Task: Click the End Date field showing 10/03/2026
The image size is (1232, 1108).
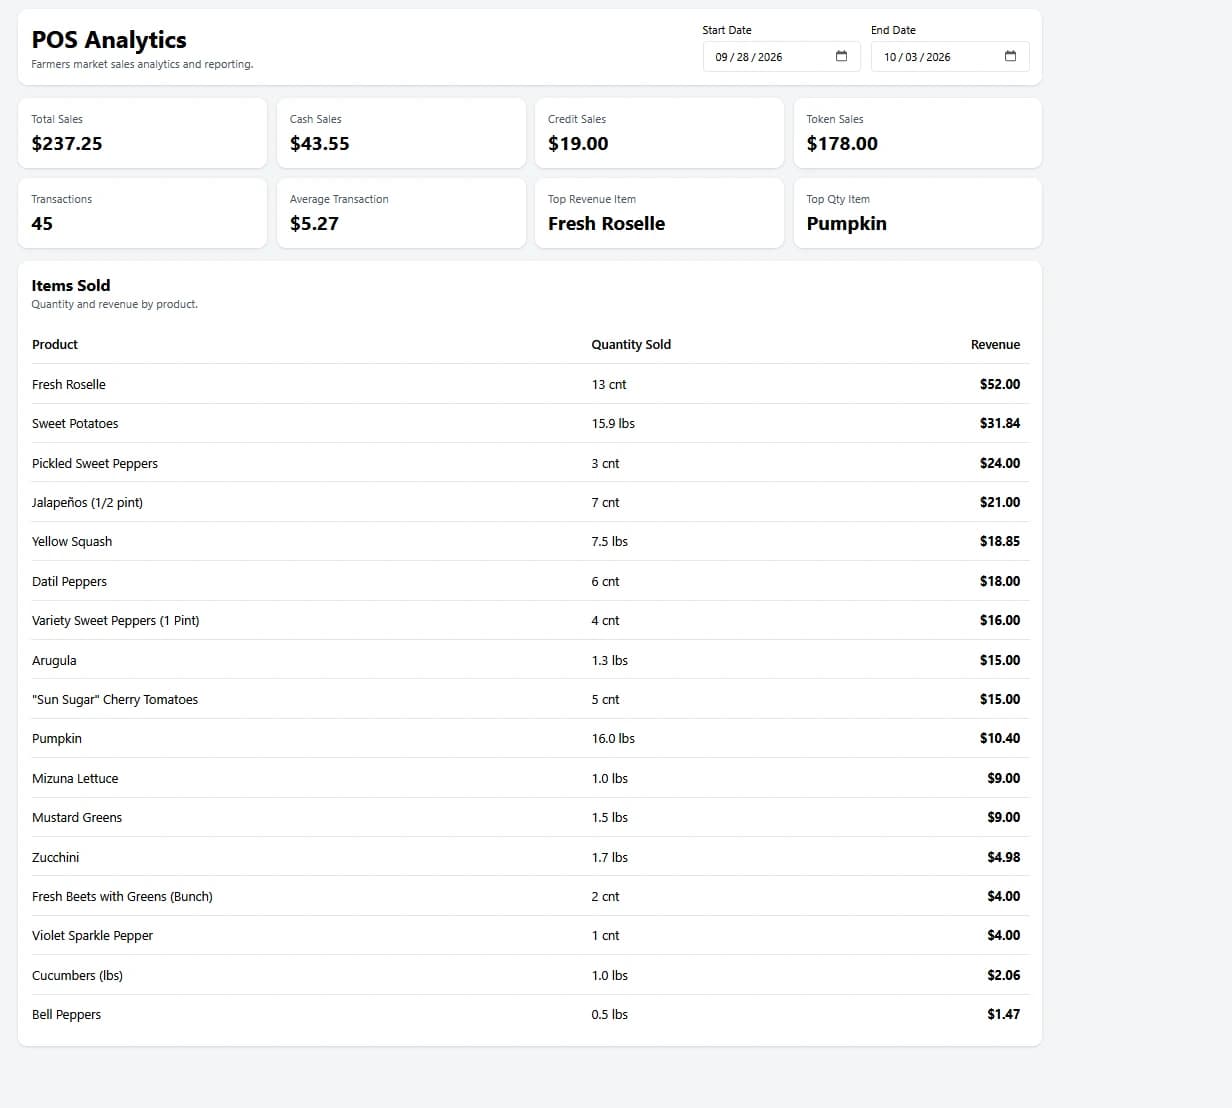Action: 950,56
